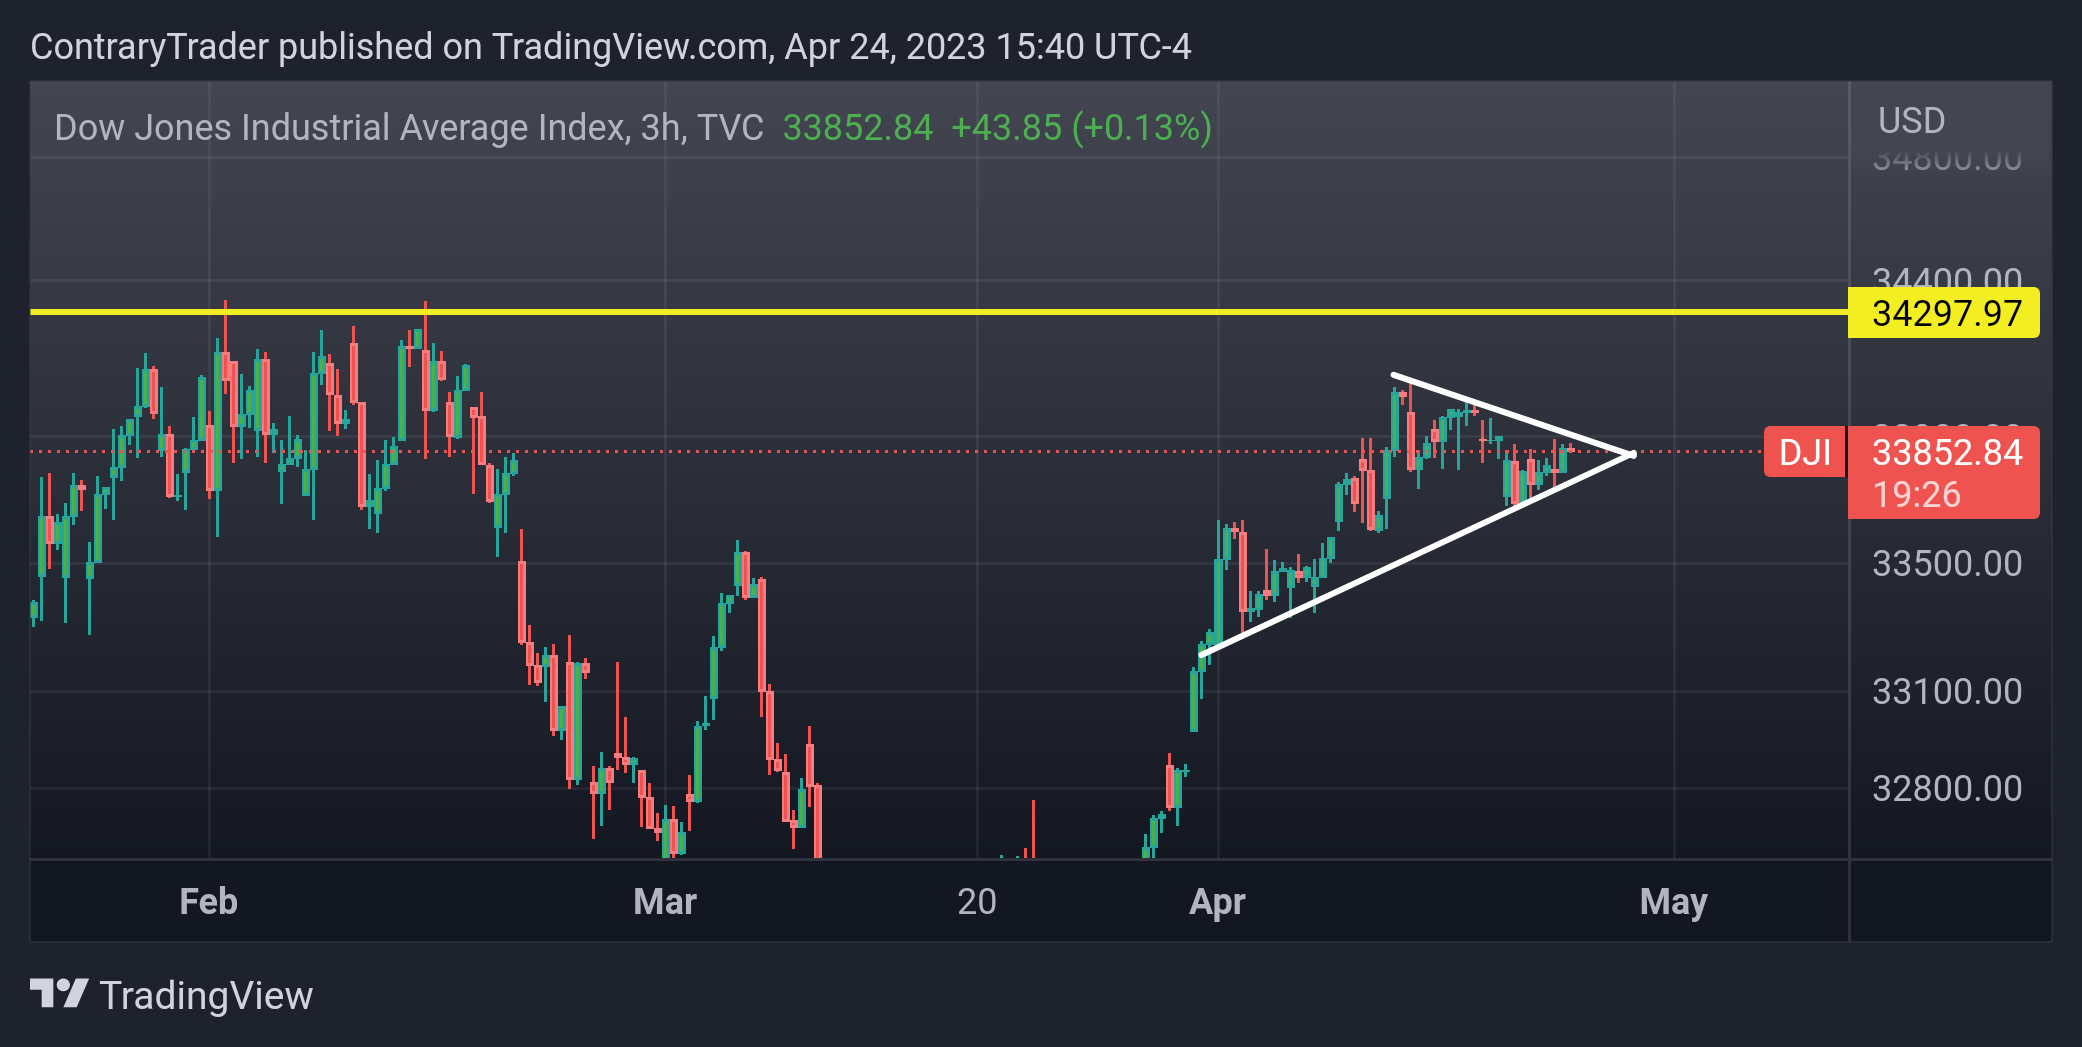The image size is (2082, 1047).
Task: Click the yellow 34297.97 price label
Action: tap(1943, 313)
